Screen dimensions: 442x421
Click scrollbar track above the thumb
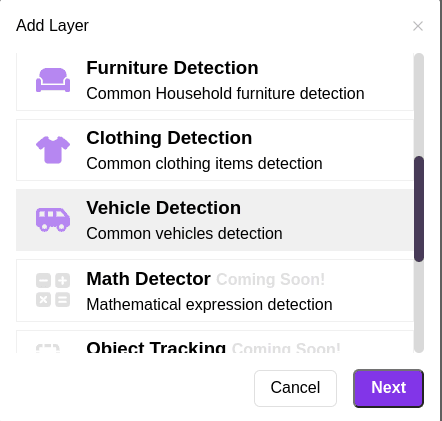coord(419,105)
